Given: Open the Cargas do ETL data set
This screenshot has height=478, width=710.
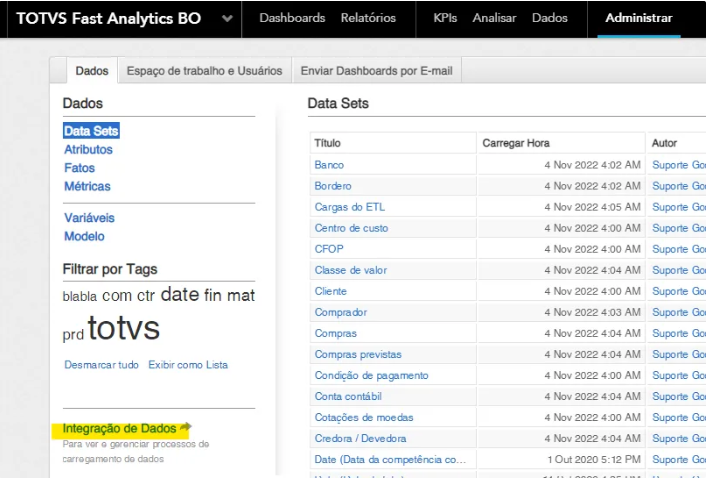Looking at the screenshot, I should pyautogui.click(x=349, y=207).
